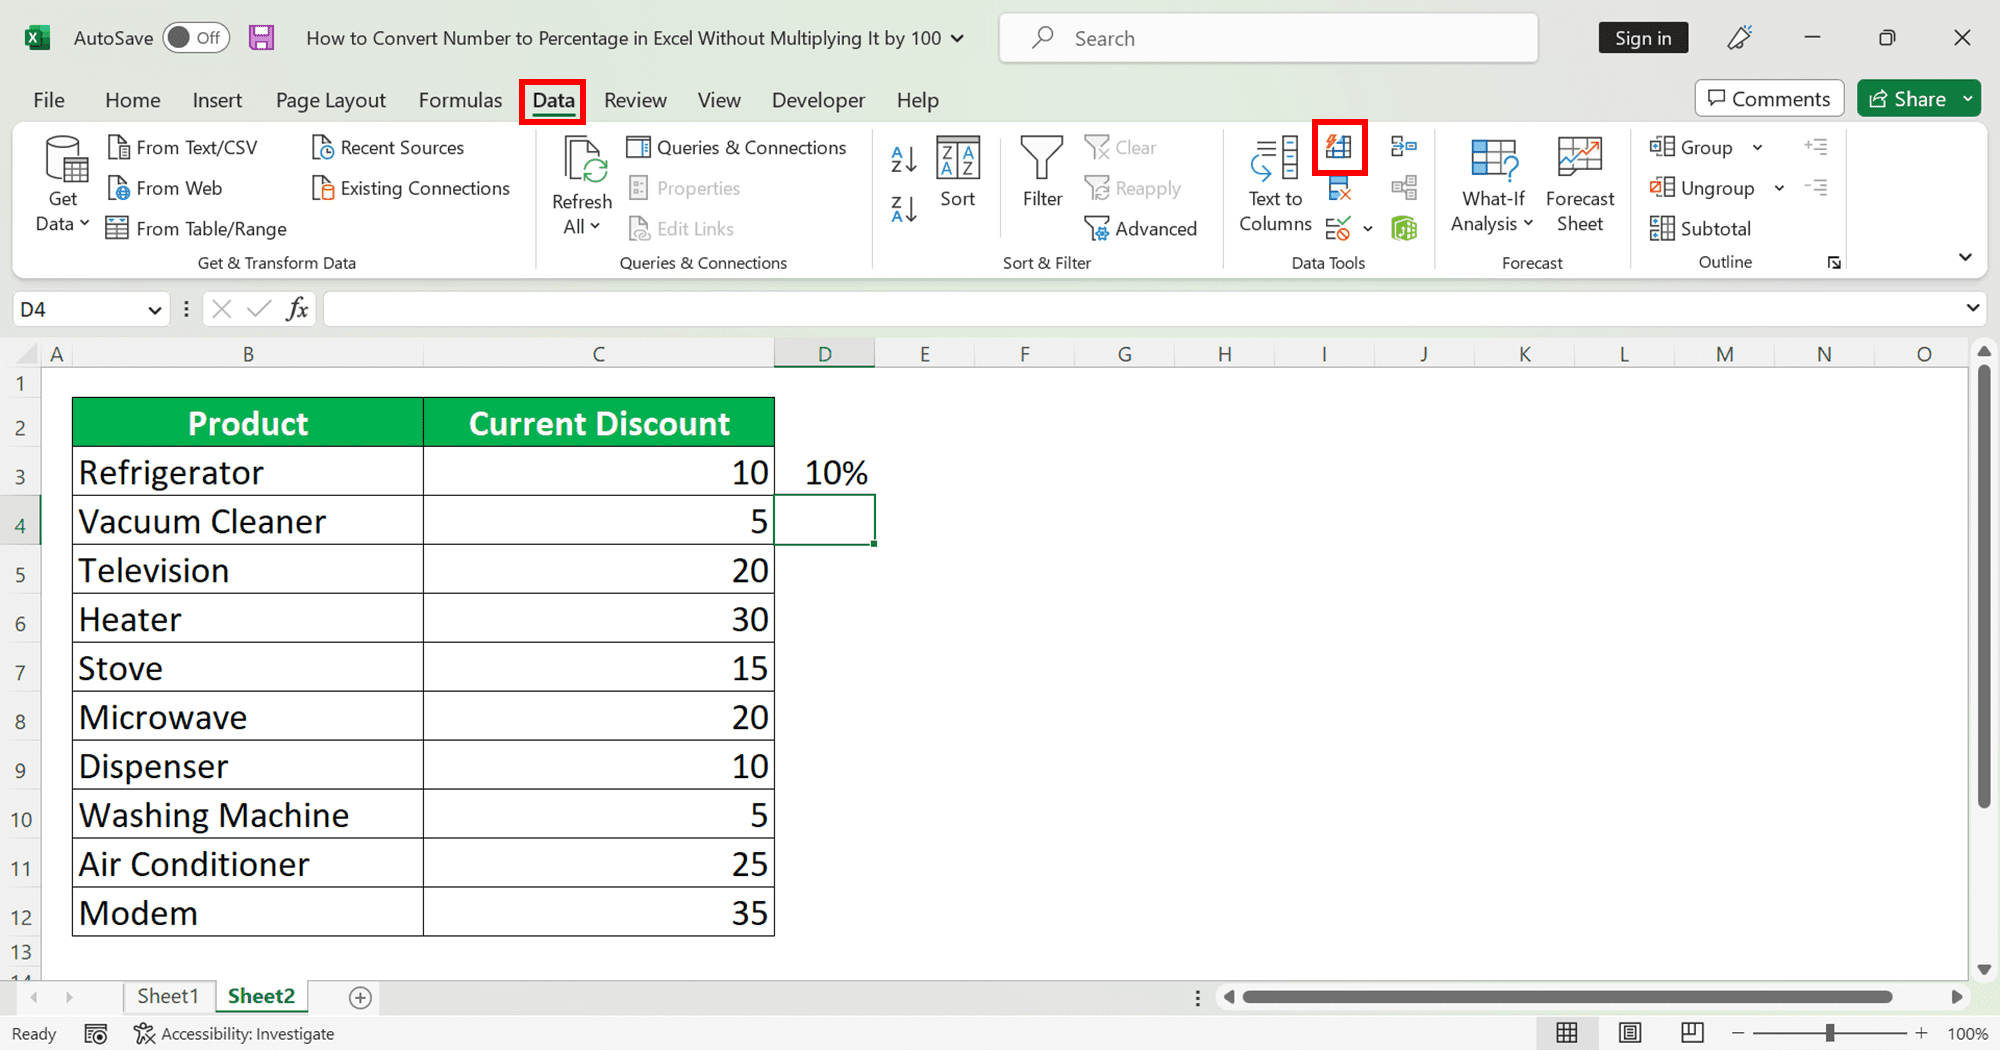Open Text to Columns wizard
2000x1050 pixels.
point(1275,185)
